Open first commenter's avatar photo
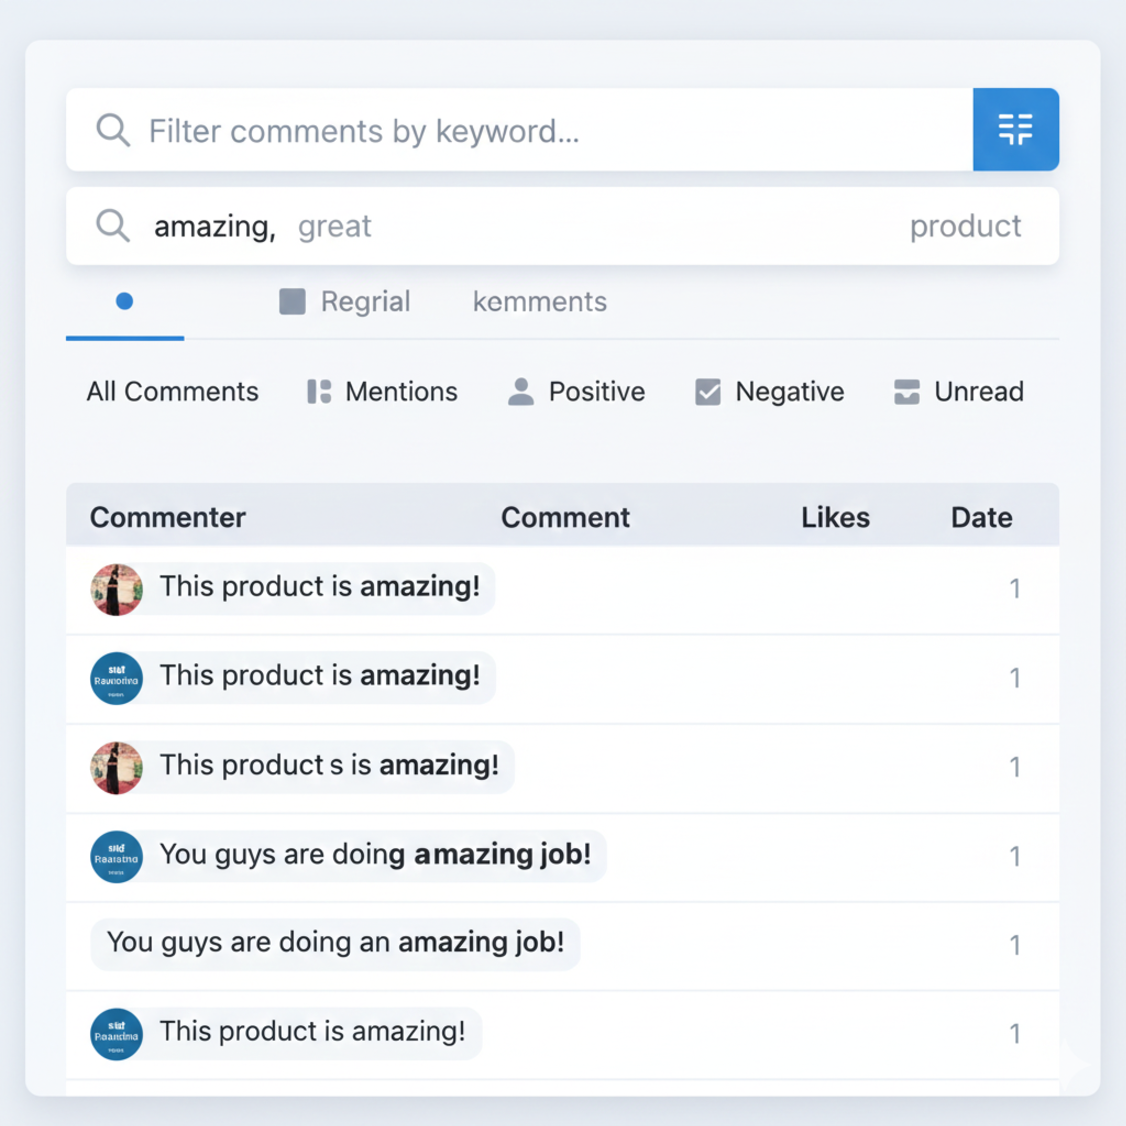The image size is (1126, 1126). tap(116, 589)
